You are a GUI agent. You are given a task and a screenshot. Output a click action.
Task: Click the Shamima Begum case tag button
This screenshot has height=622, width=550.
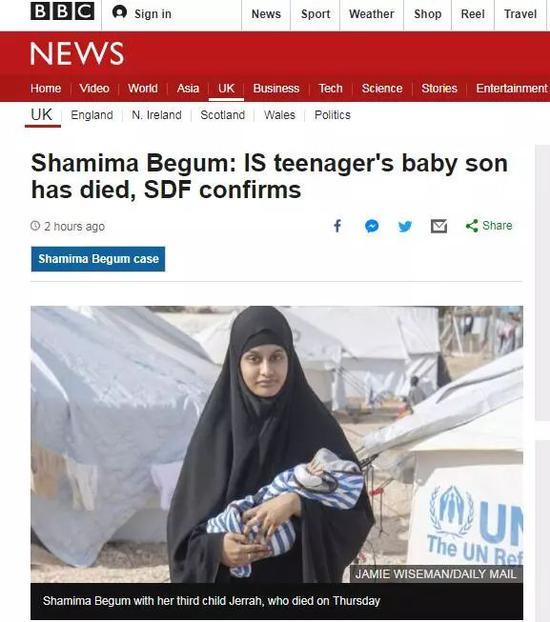pyautogui.click(x=98, y=259)
